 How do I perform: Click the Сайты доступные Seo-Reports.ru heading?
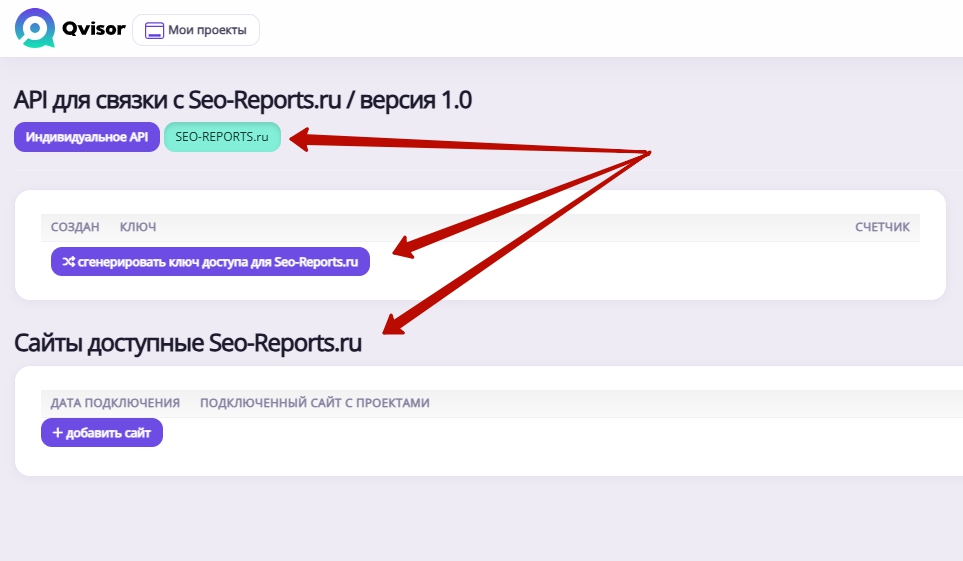188,343
